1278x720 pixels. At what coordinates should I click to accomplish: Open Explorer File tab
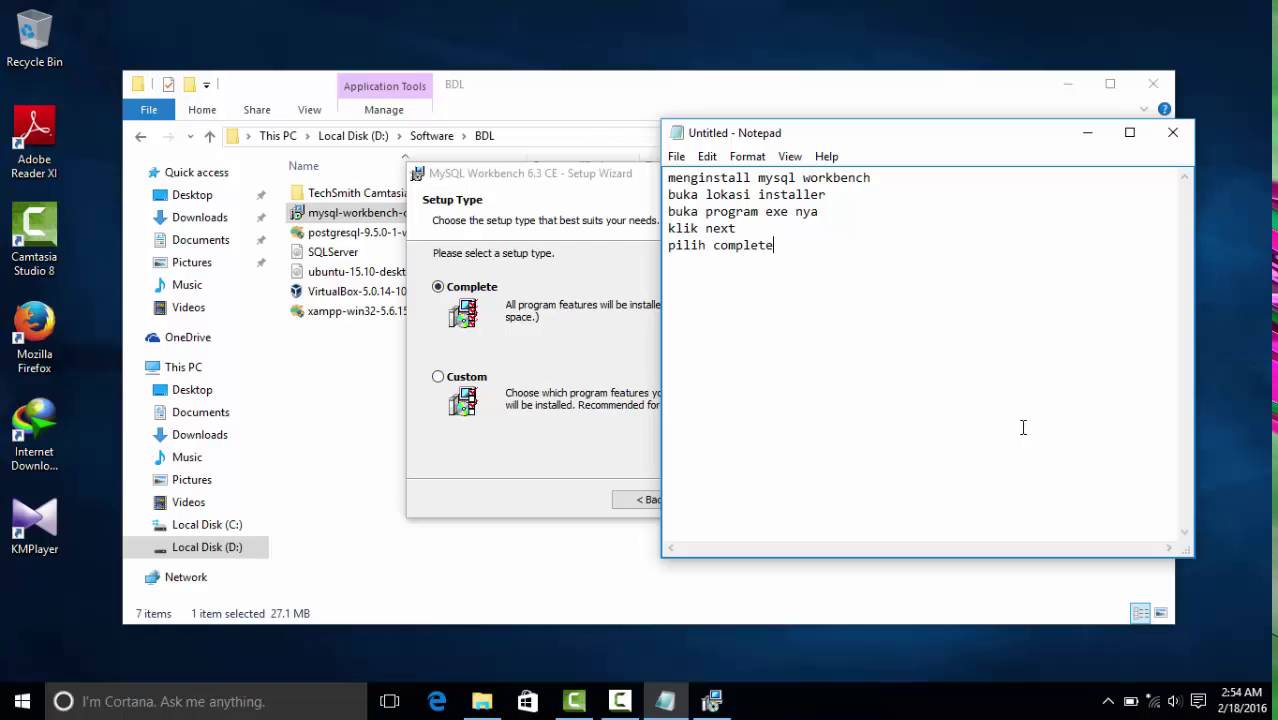[x=148, y=110]
